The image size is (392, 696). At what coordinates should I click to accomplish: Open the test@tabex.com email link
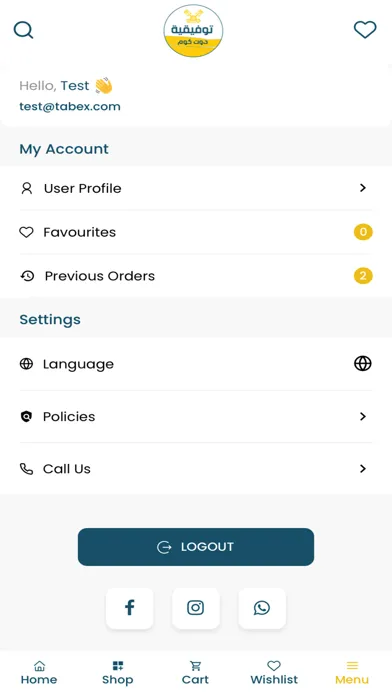[70, 107]
